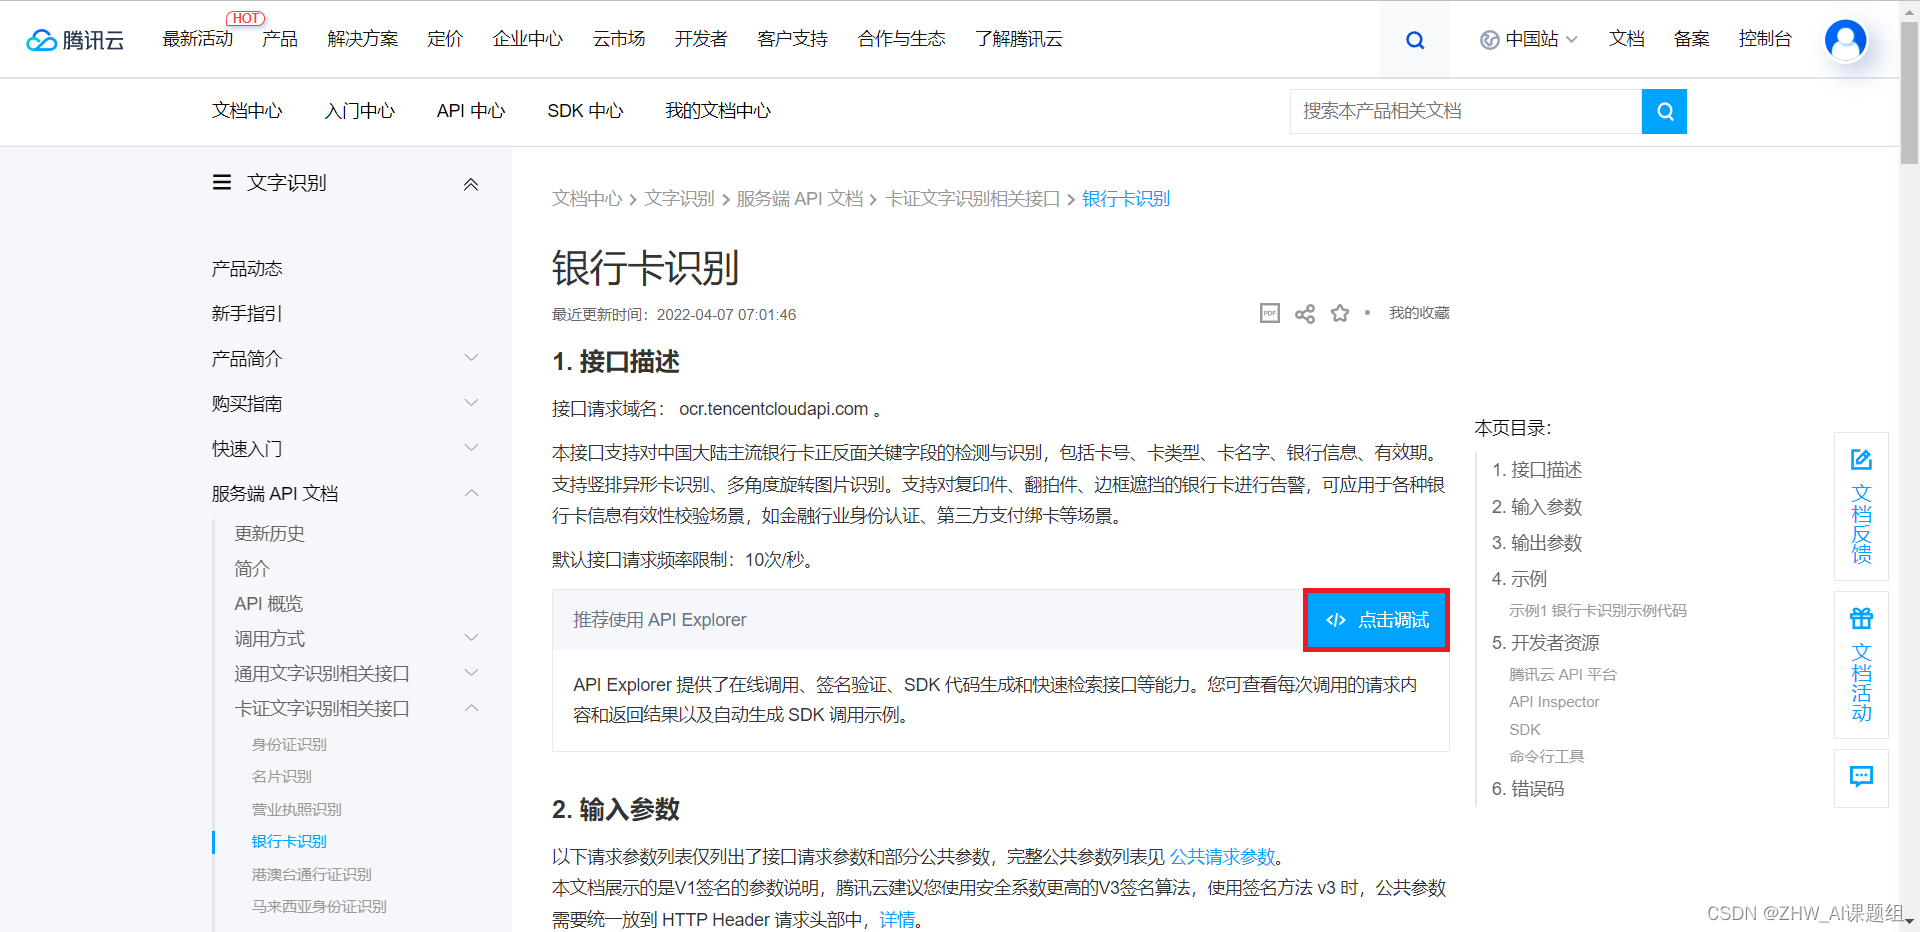Open 身份证识别 in the sidebar
The image size is (1920, 932).
click(x=289, y=745)
